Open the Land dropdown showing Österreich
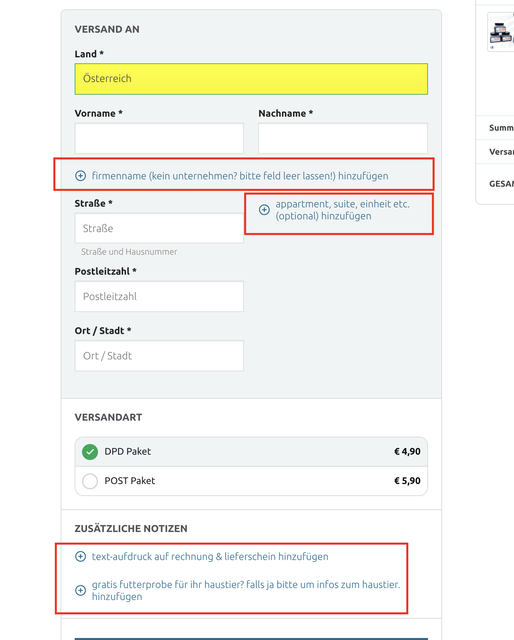514x640 pixels. [251, 79]
